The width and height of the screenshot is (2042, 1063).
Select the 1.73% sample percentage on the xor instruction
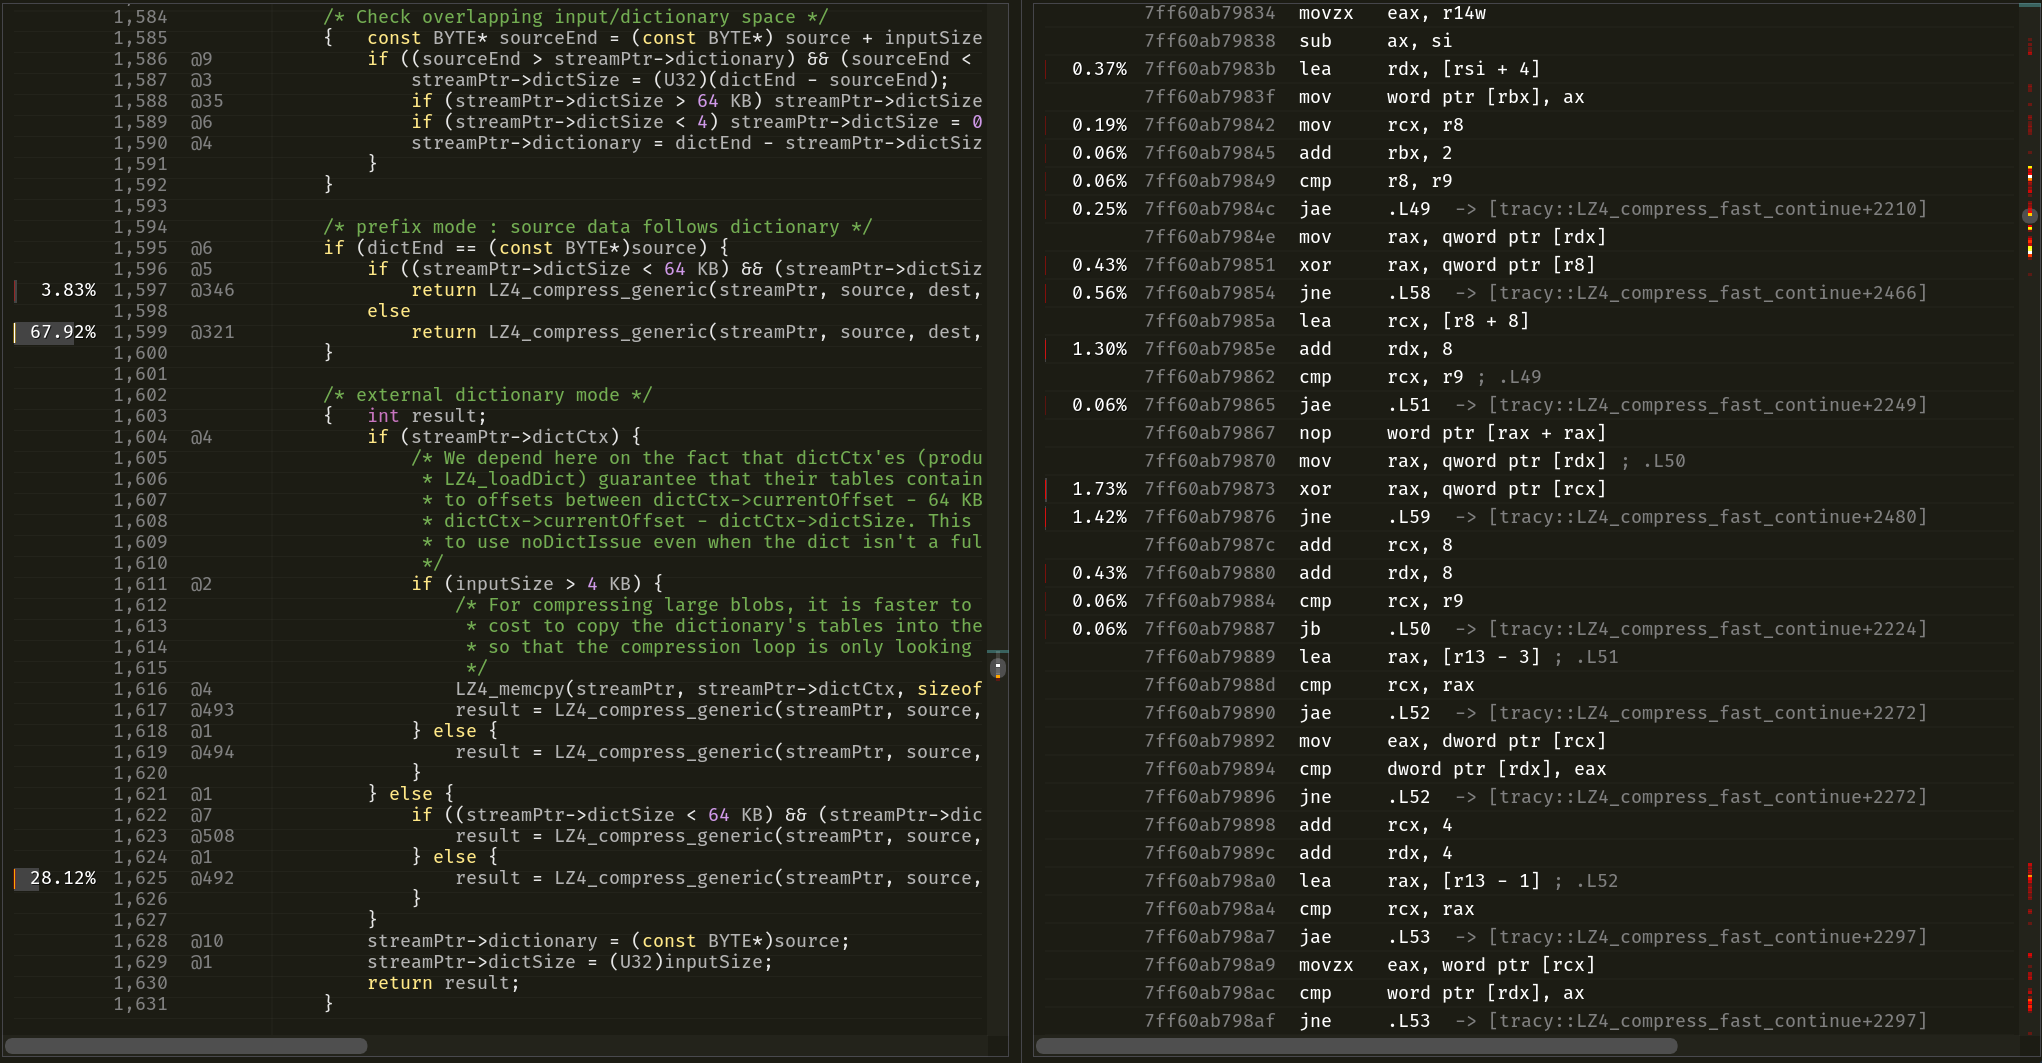tap(1100, 489)
